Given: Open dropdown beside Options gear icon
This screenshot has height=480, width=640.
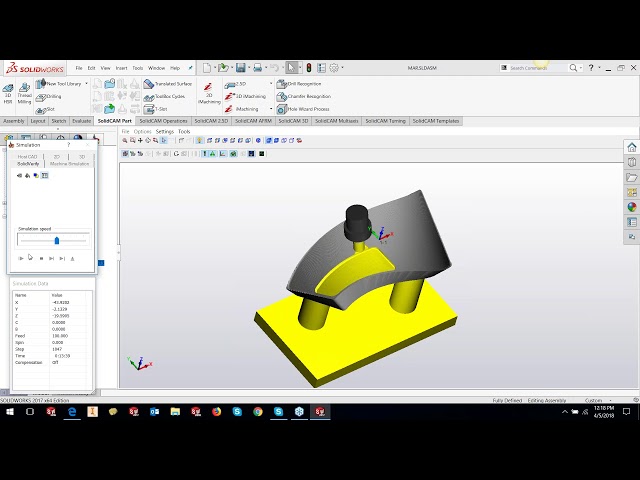Looking at the screenshot, I should click(342, 68).
